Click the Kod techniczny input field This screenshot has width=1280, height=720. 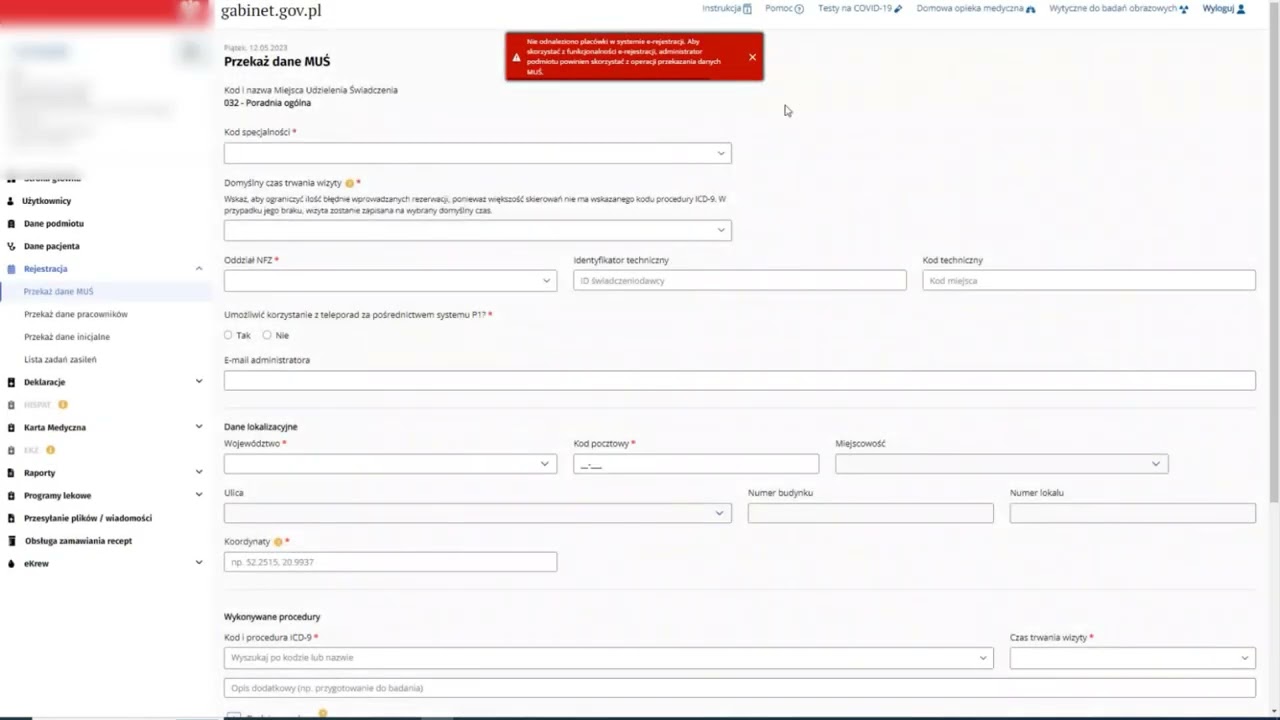1089,280
